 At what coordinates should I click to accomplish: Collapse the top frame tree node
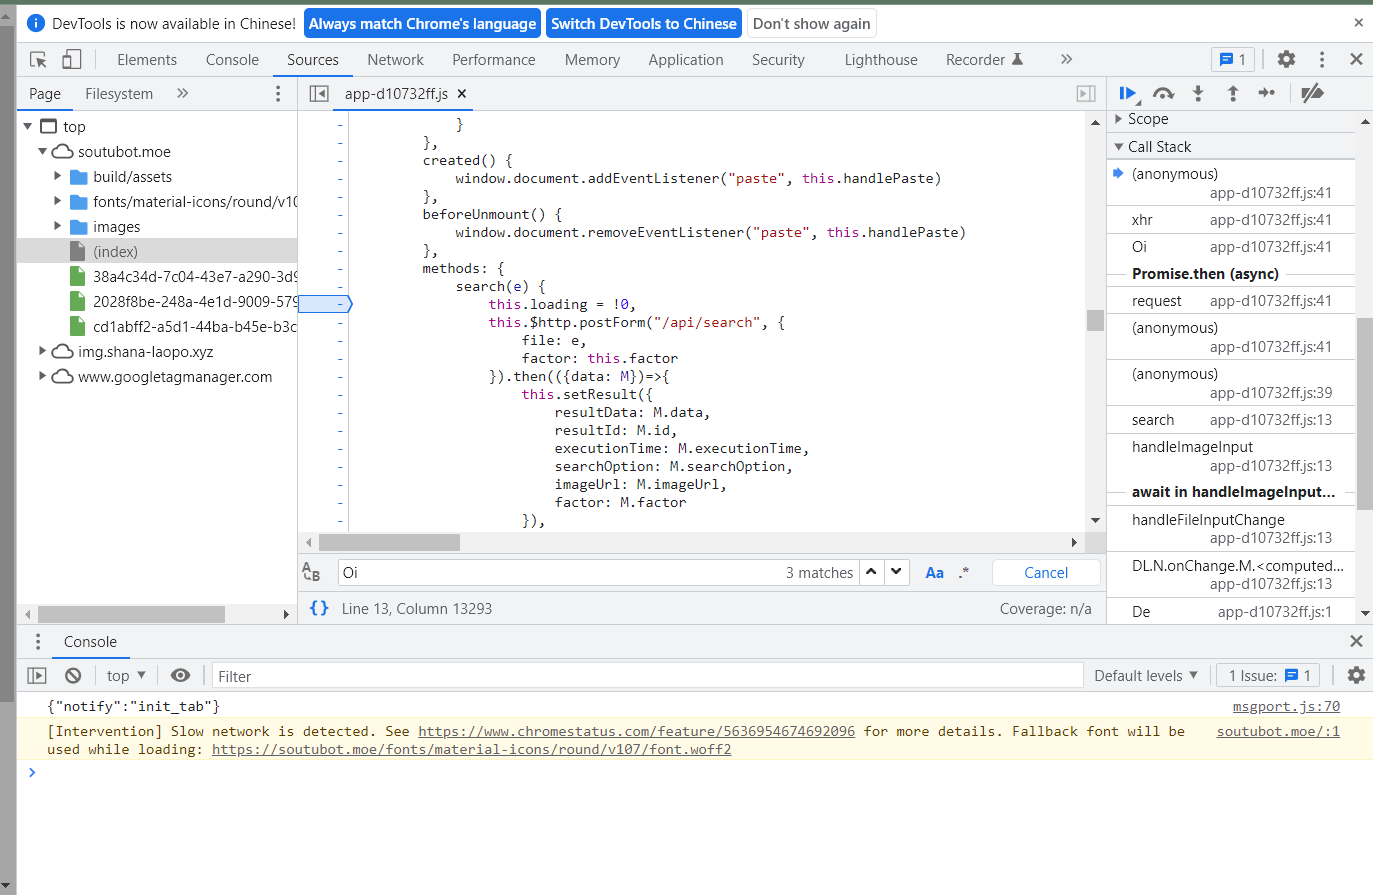coord(28,127)
